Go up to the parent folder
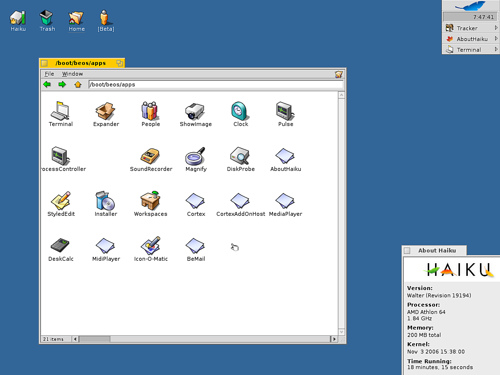 (x=78, y=84)
